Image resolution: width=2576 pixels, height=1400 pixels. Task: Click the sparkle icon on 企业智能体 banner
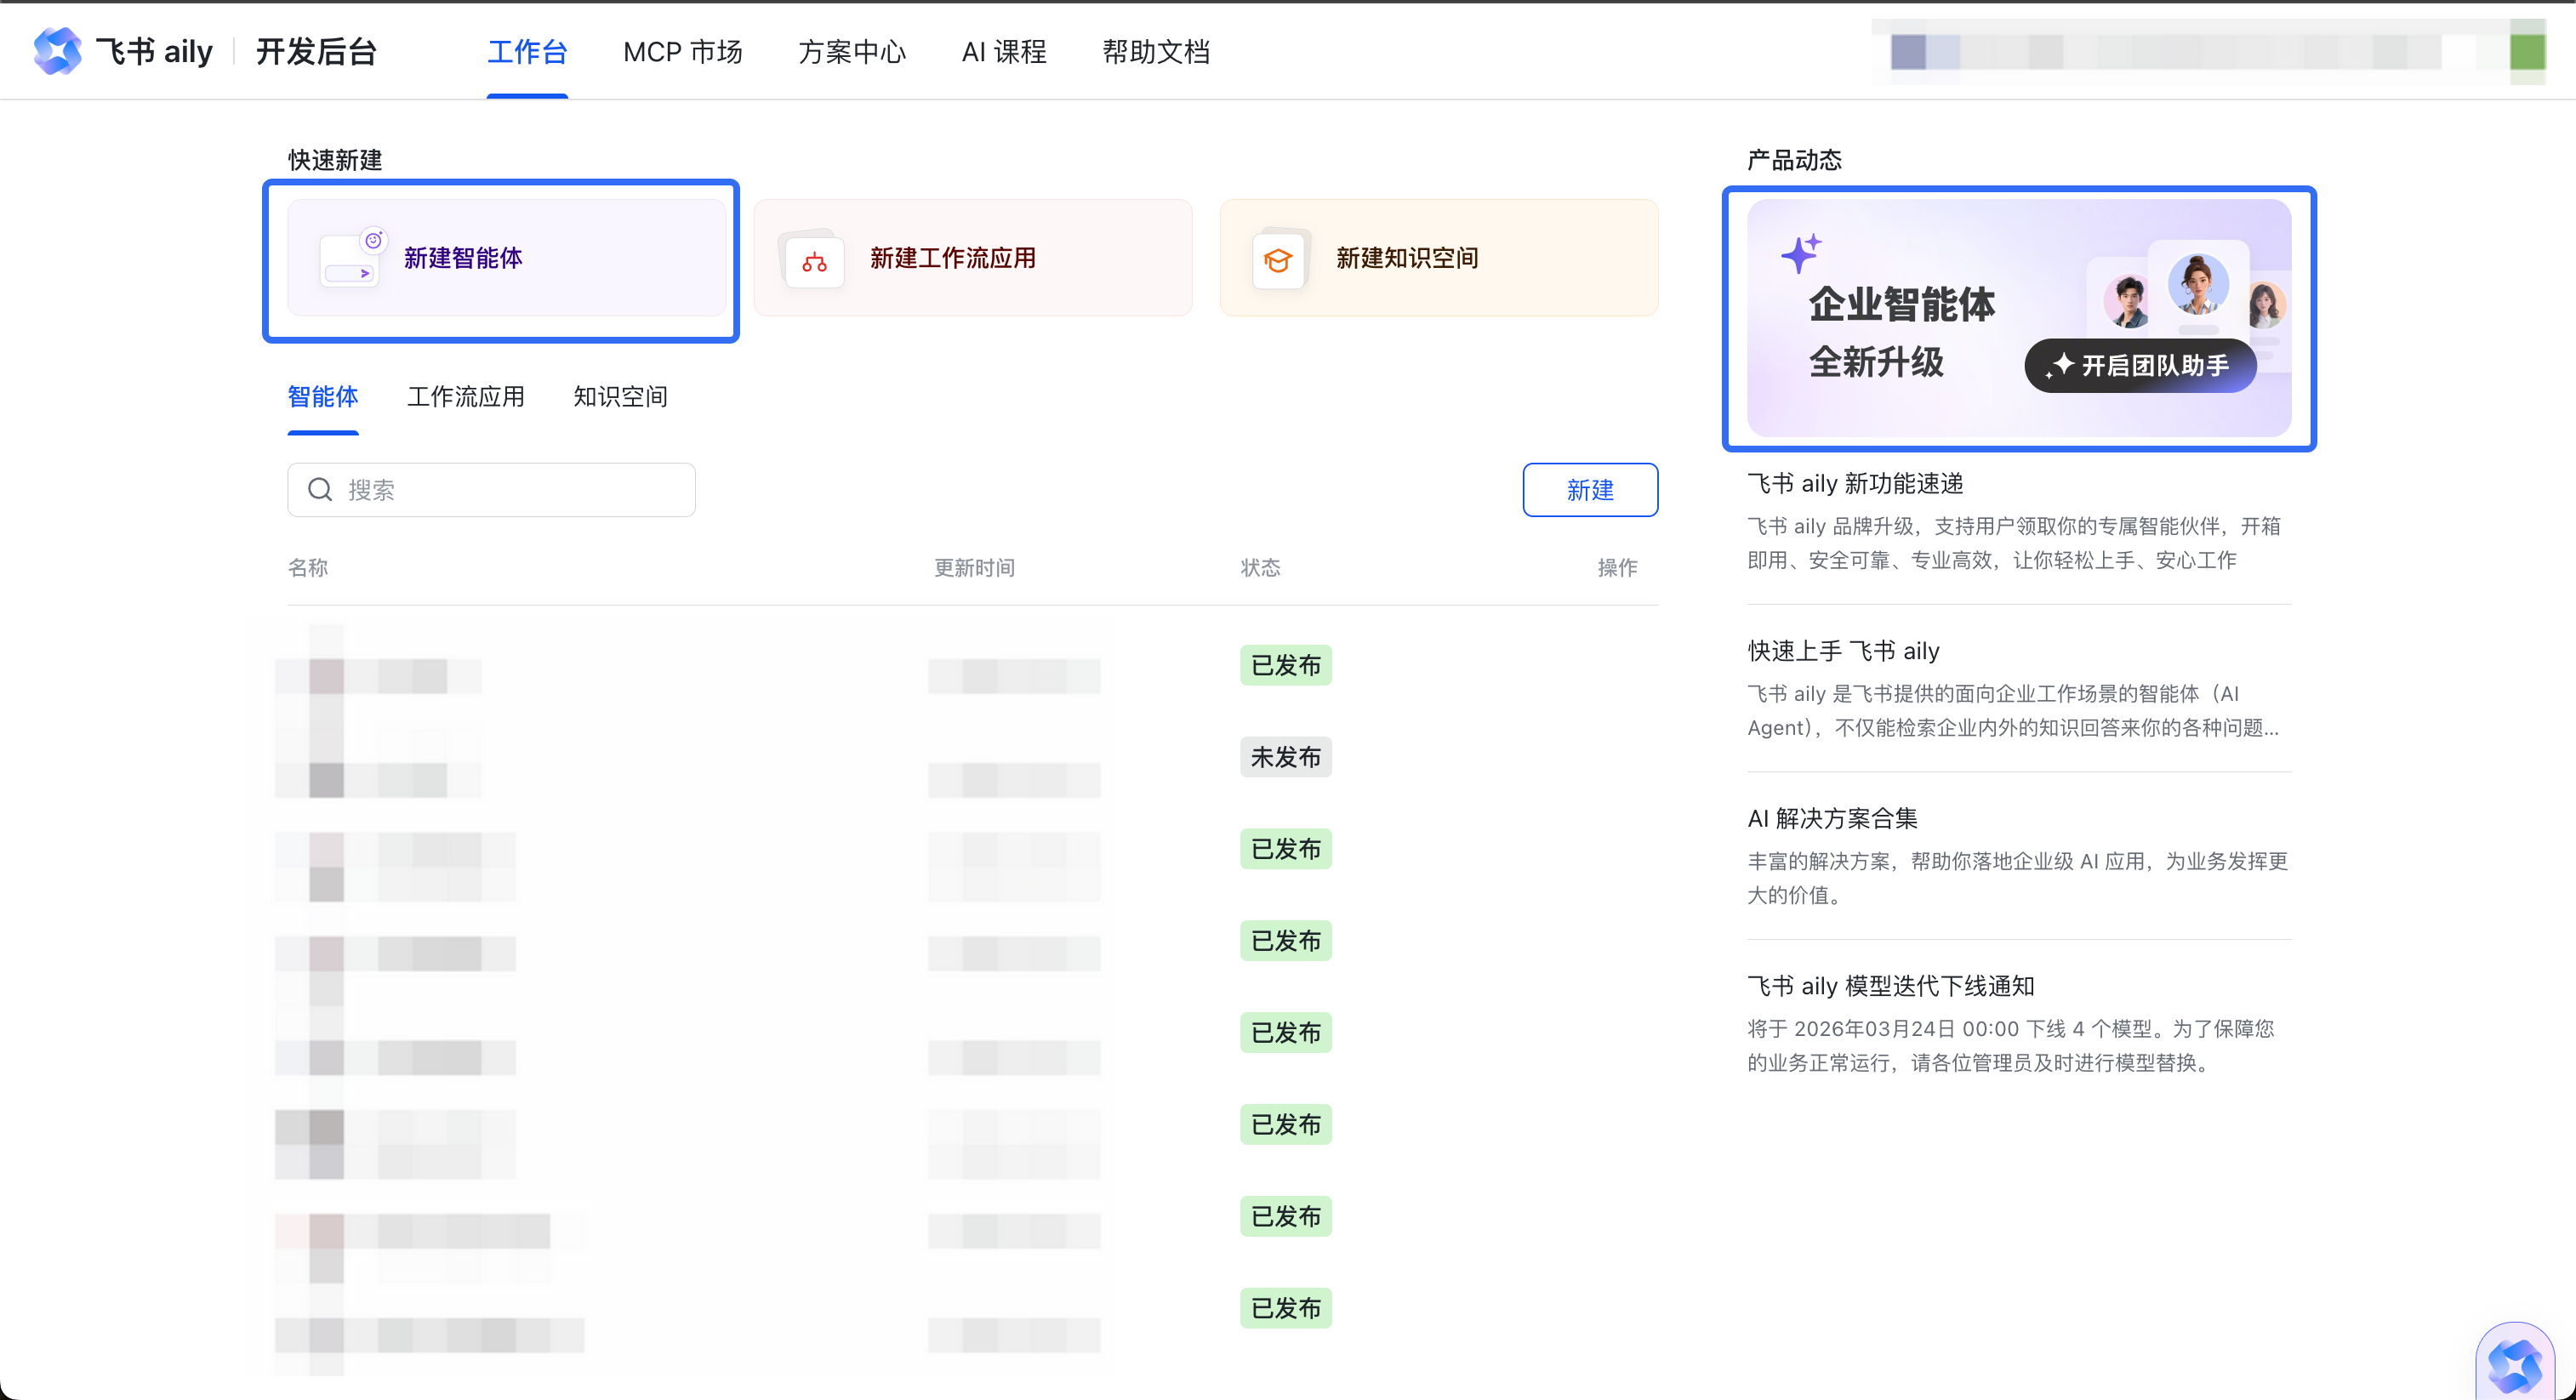pyautogui.click(x=1800, y=254)
